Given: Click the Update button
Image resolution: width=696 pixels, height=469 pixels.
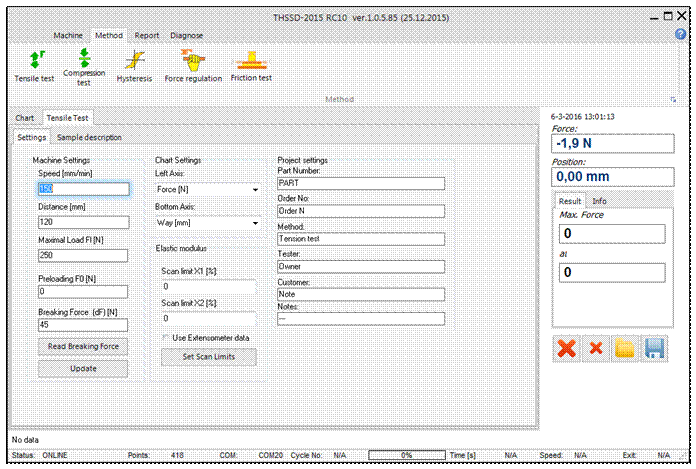Looking at the screenshot, I should coord(83,369).
